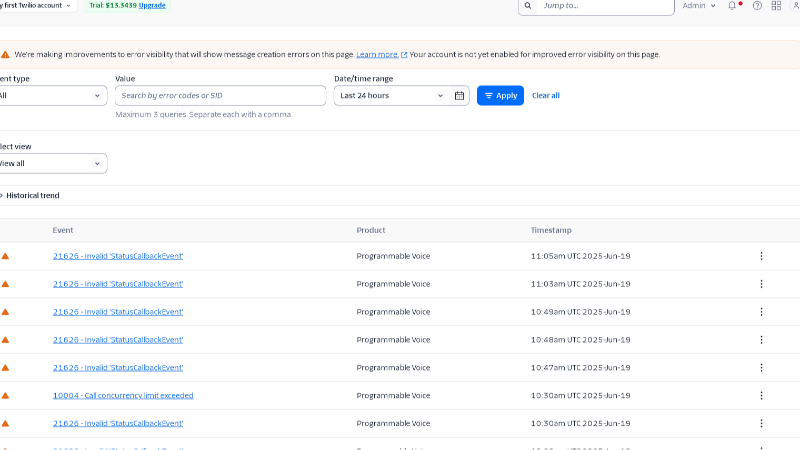800x450 pixels.
Task: Click the Apply filter button
Action: (x=500, y=96)
